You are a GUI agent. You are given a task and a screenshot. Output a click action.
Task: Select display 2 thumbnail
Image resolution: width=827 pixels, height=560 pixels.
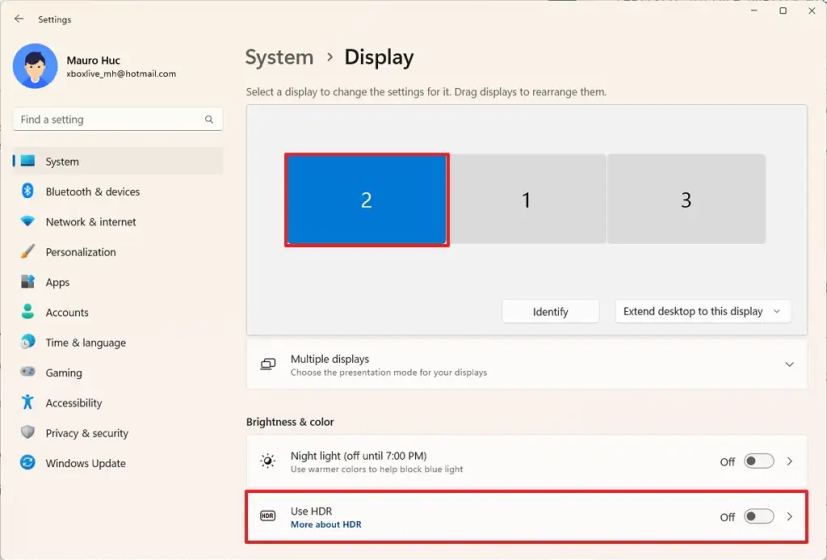tap(367, 200)
